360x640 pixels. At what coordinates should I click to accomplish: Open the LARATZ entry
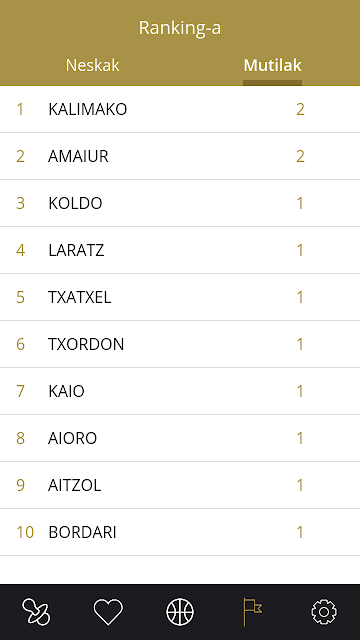point(180,250)
